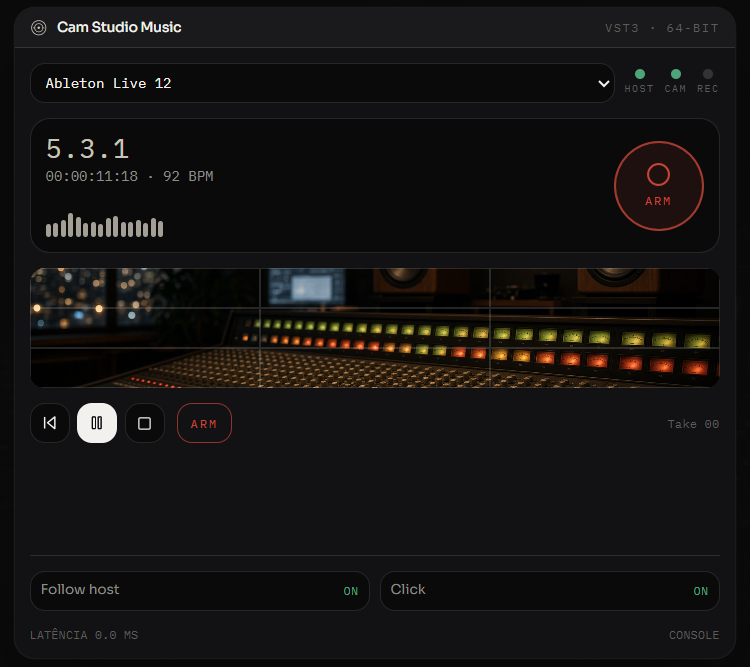The height and width of the screenshot is (667, 750).
Task: Click the audio level meter bars
Action: tap(104, 225)
